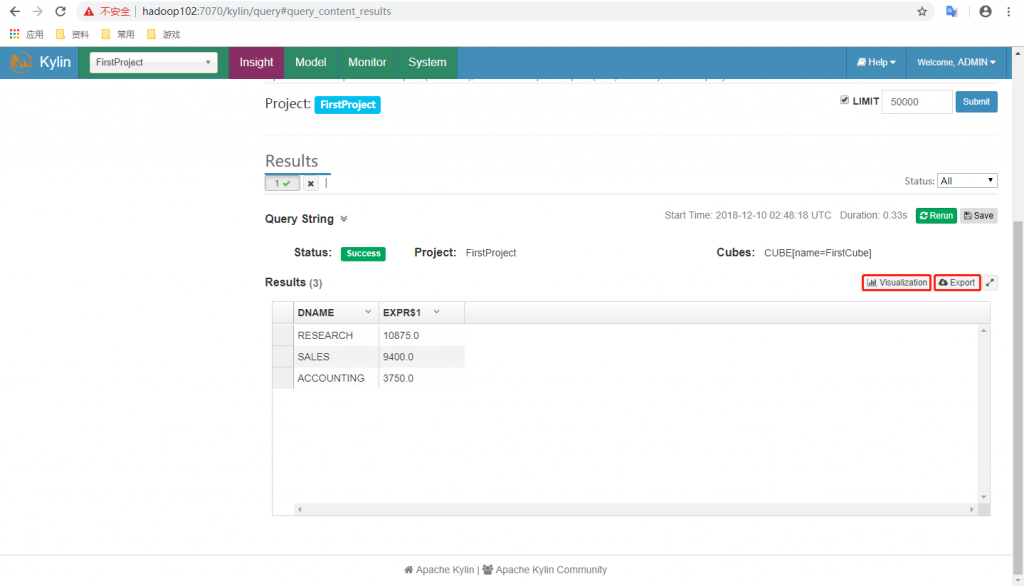
Task: Click the DNAME column header
Action: tap(336, 312)
